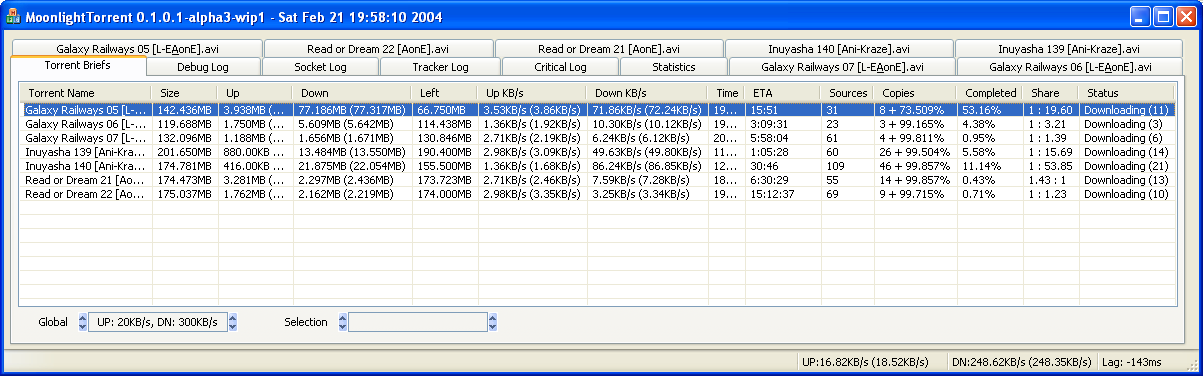Image resolution: width=1203 pixels, height=376 pixels.
Task: Sort by ETA column header
Action: 783,93
